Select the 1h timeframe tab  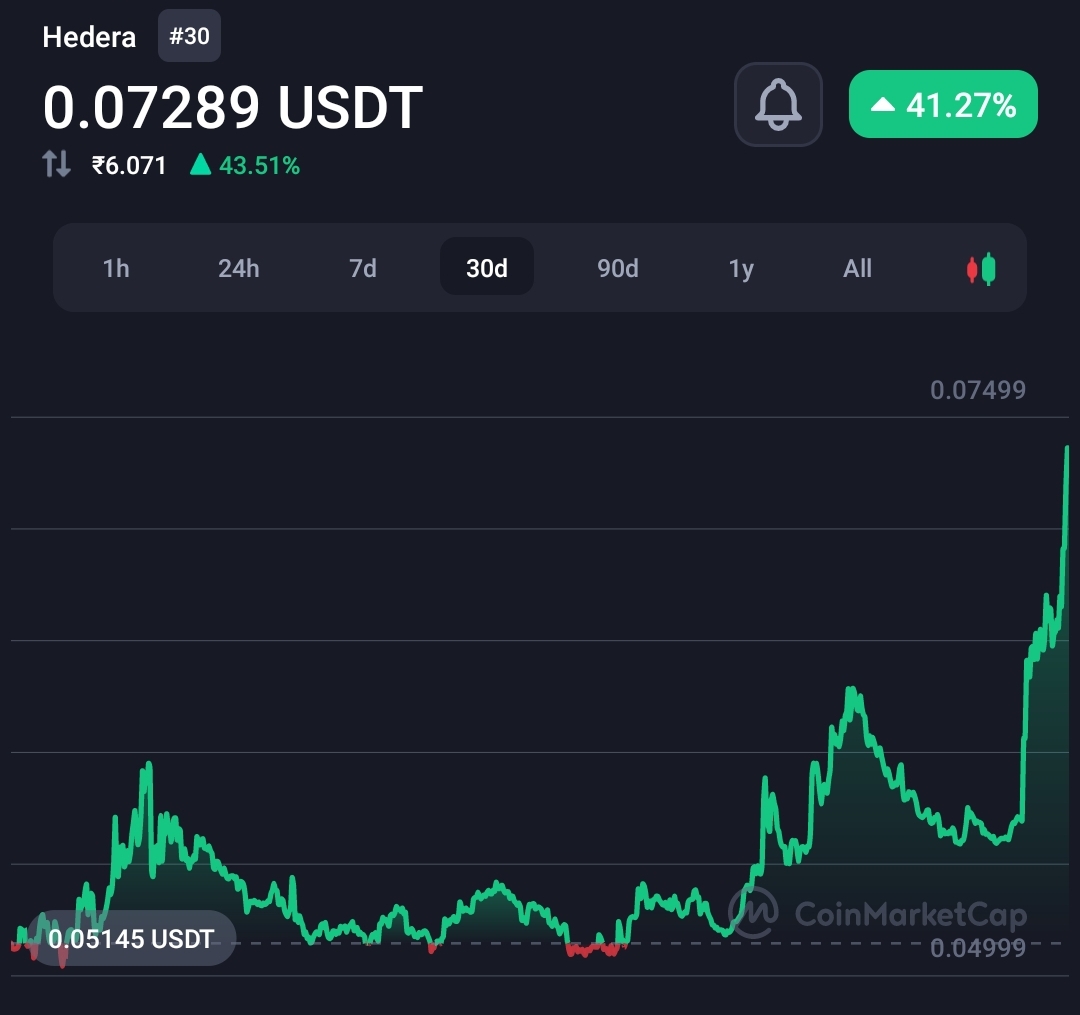[116, 268]
